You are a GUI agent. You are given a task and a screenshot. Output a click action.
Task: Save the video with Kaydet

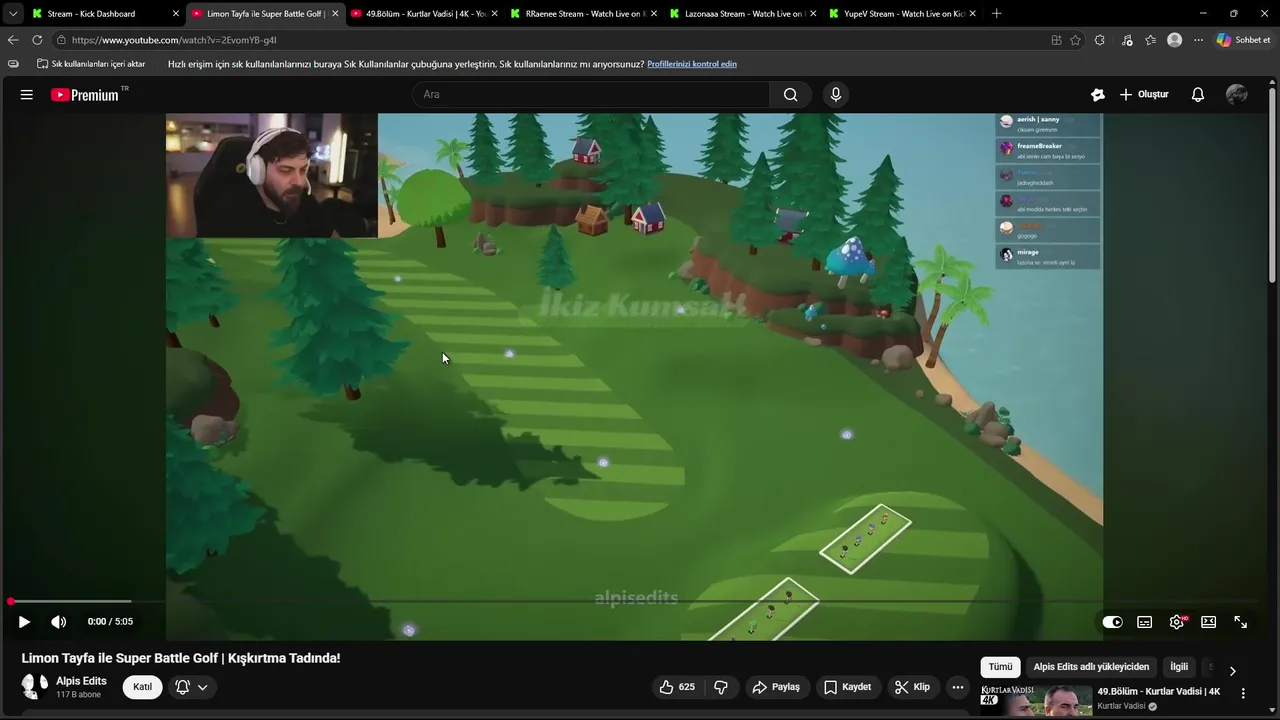coord(848,687)
